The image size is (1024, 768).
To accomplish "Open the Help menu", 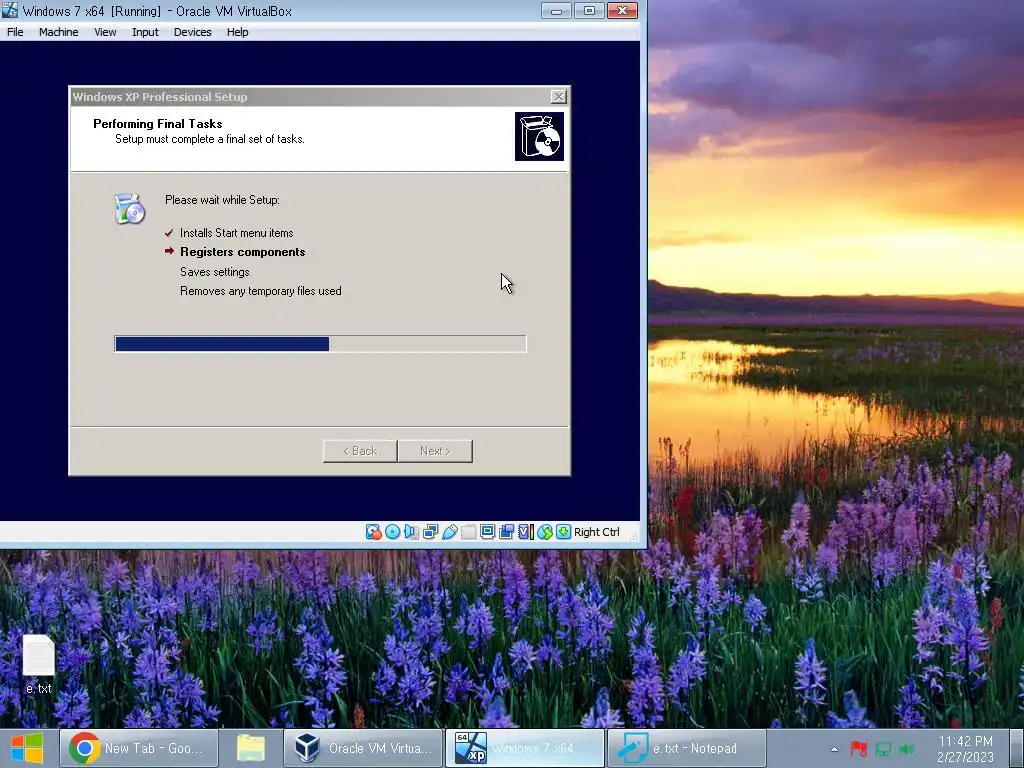I will click(238, 32).
